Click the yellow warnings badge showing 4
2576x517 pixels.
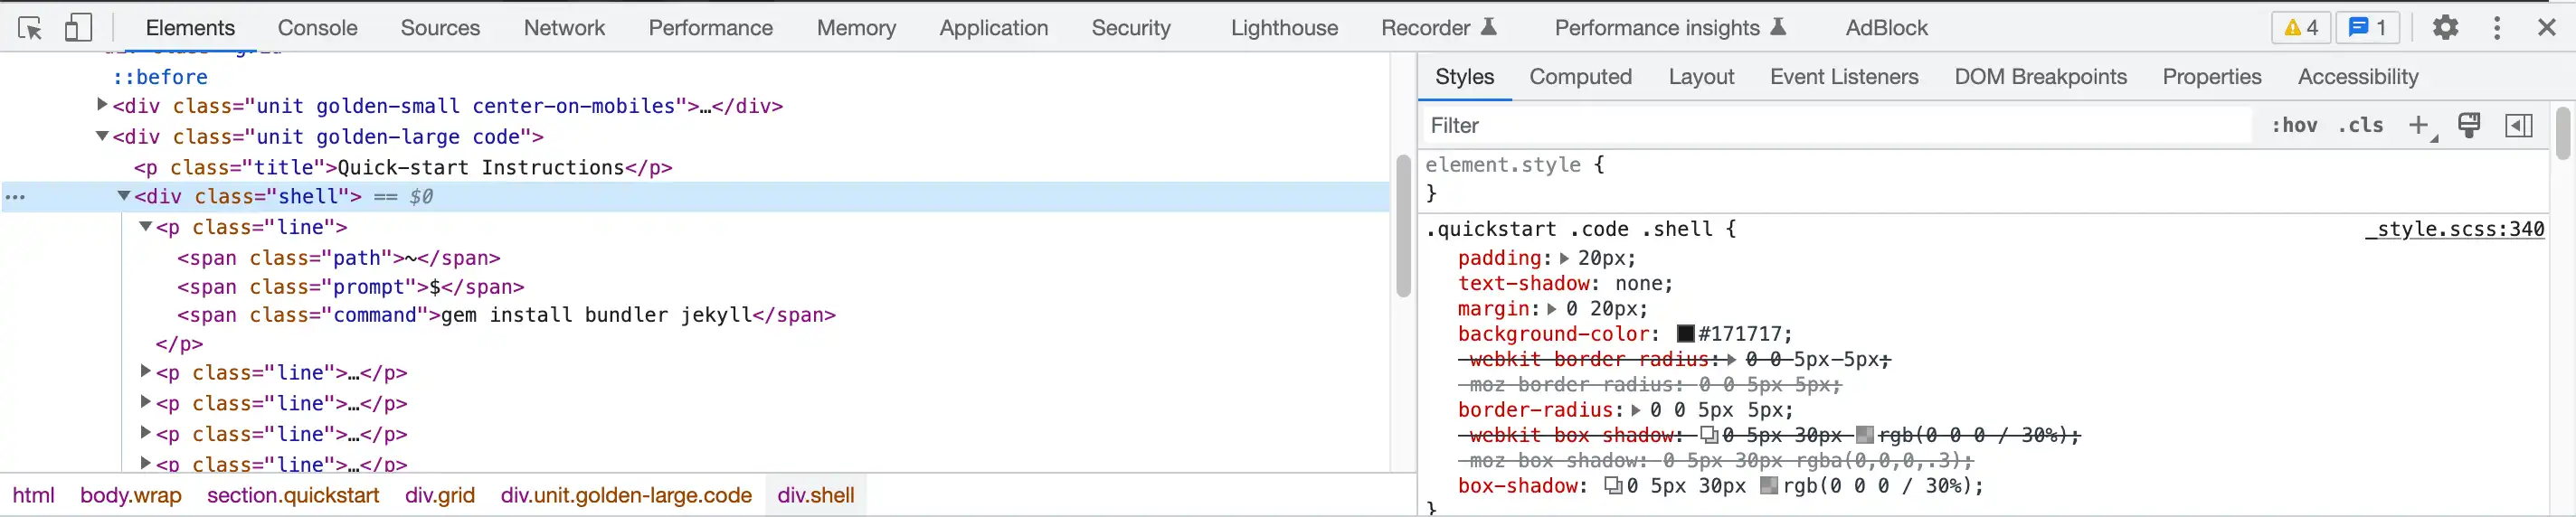click(x=2300, y=28)
